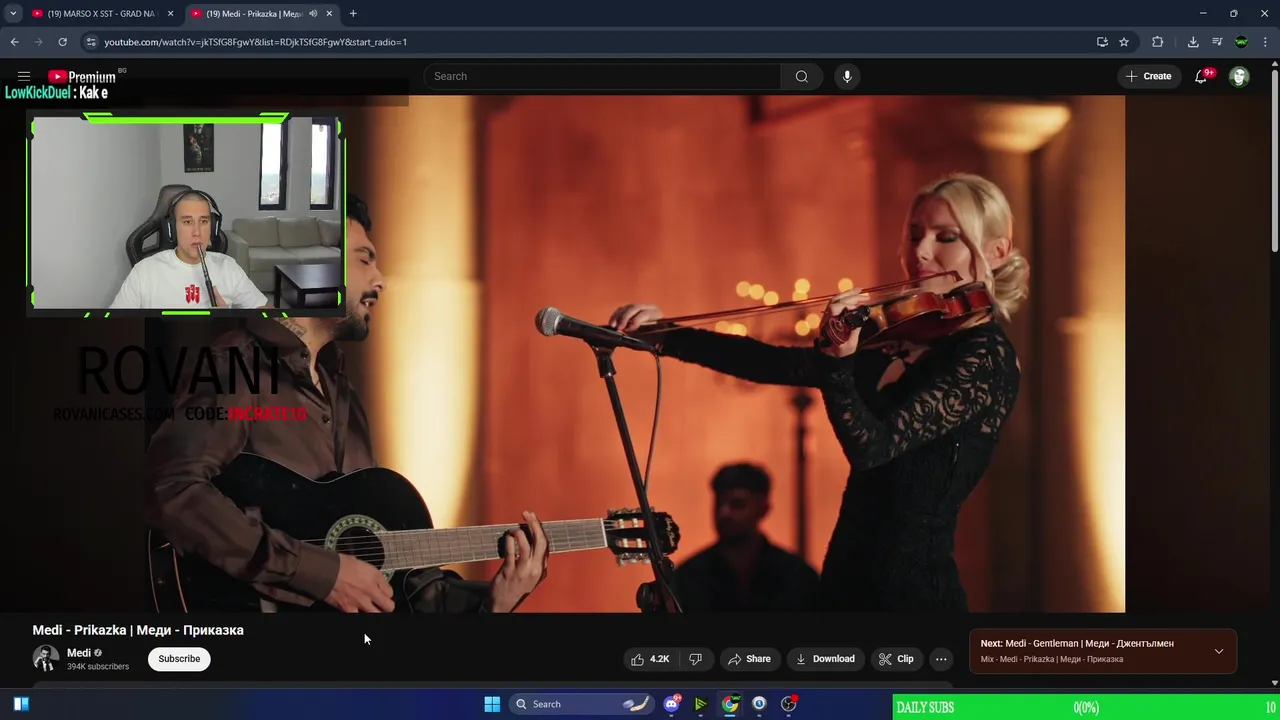The height and width of the screenshot is (720, 1280).
Task: Switch to the MARSO X SST - GRAD NA tab
Action: (x=100, y=14)
